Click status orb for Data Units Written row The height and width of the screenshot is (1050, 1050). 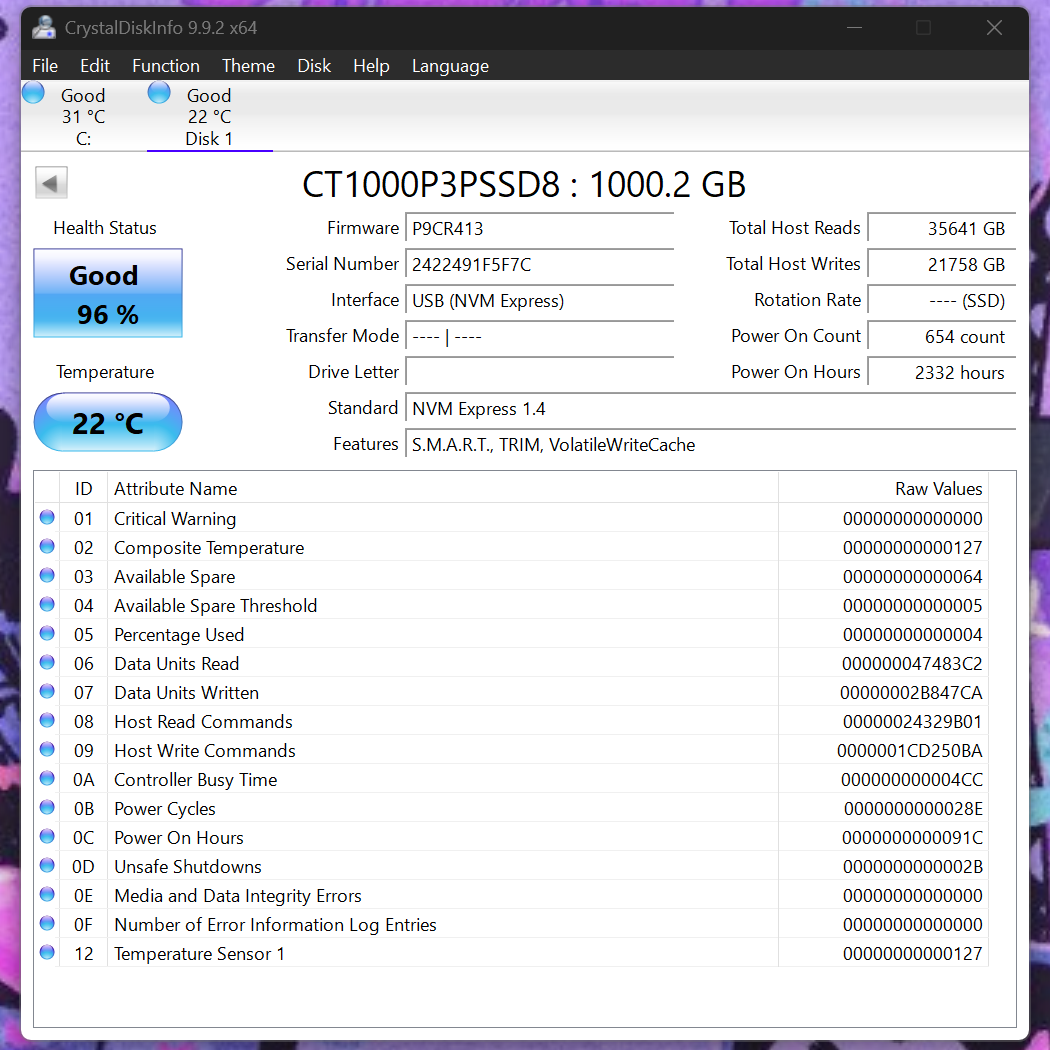pos(47,691)
